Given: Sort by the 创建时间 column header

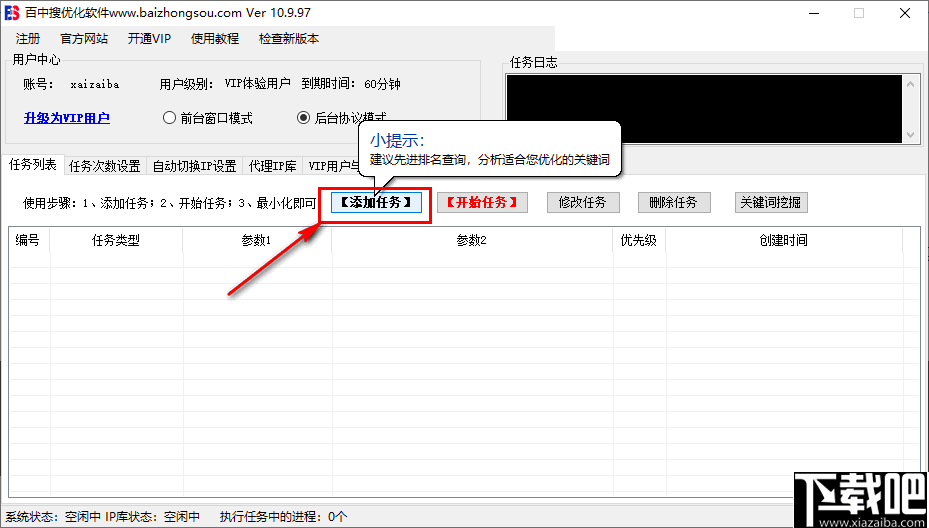Looking at the screenshot, I should (x=783, y=241).
